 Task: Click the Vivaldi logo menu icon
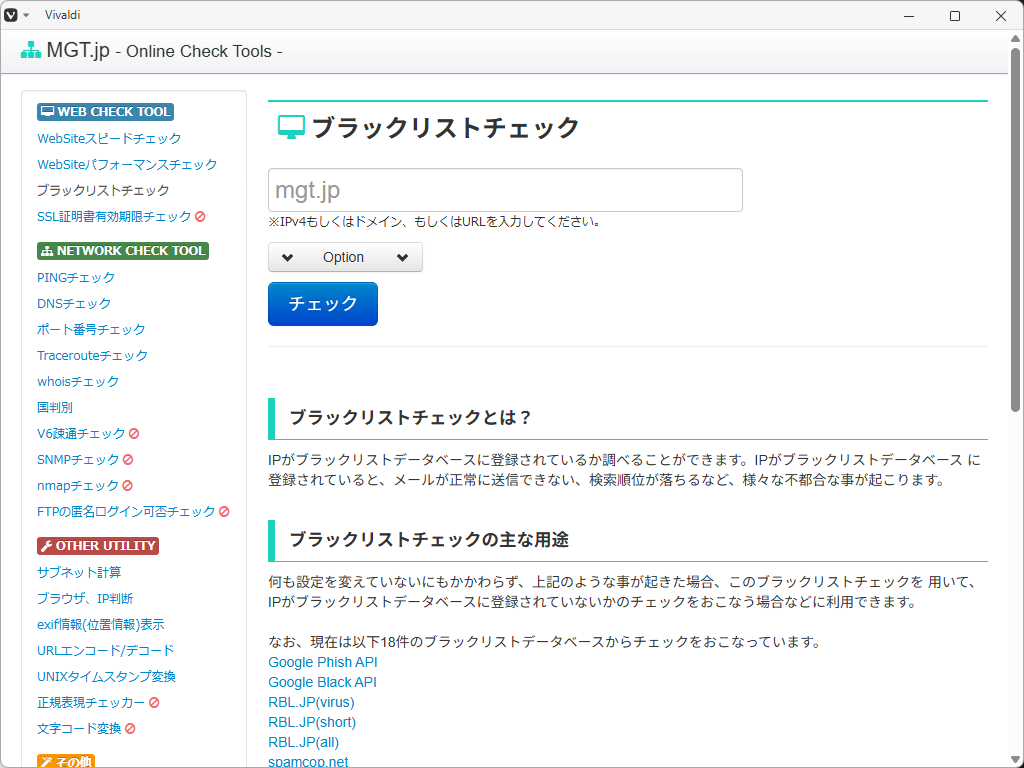10,15
